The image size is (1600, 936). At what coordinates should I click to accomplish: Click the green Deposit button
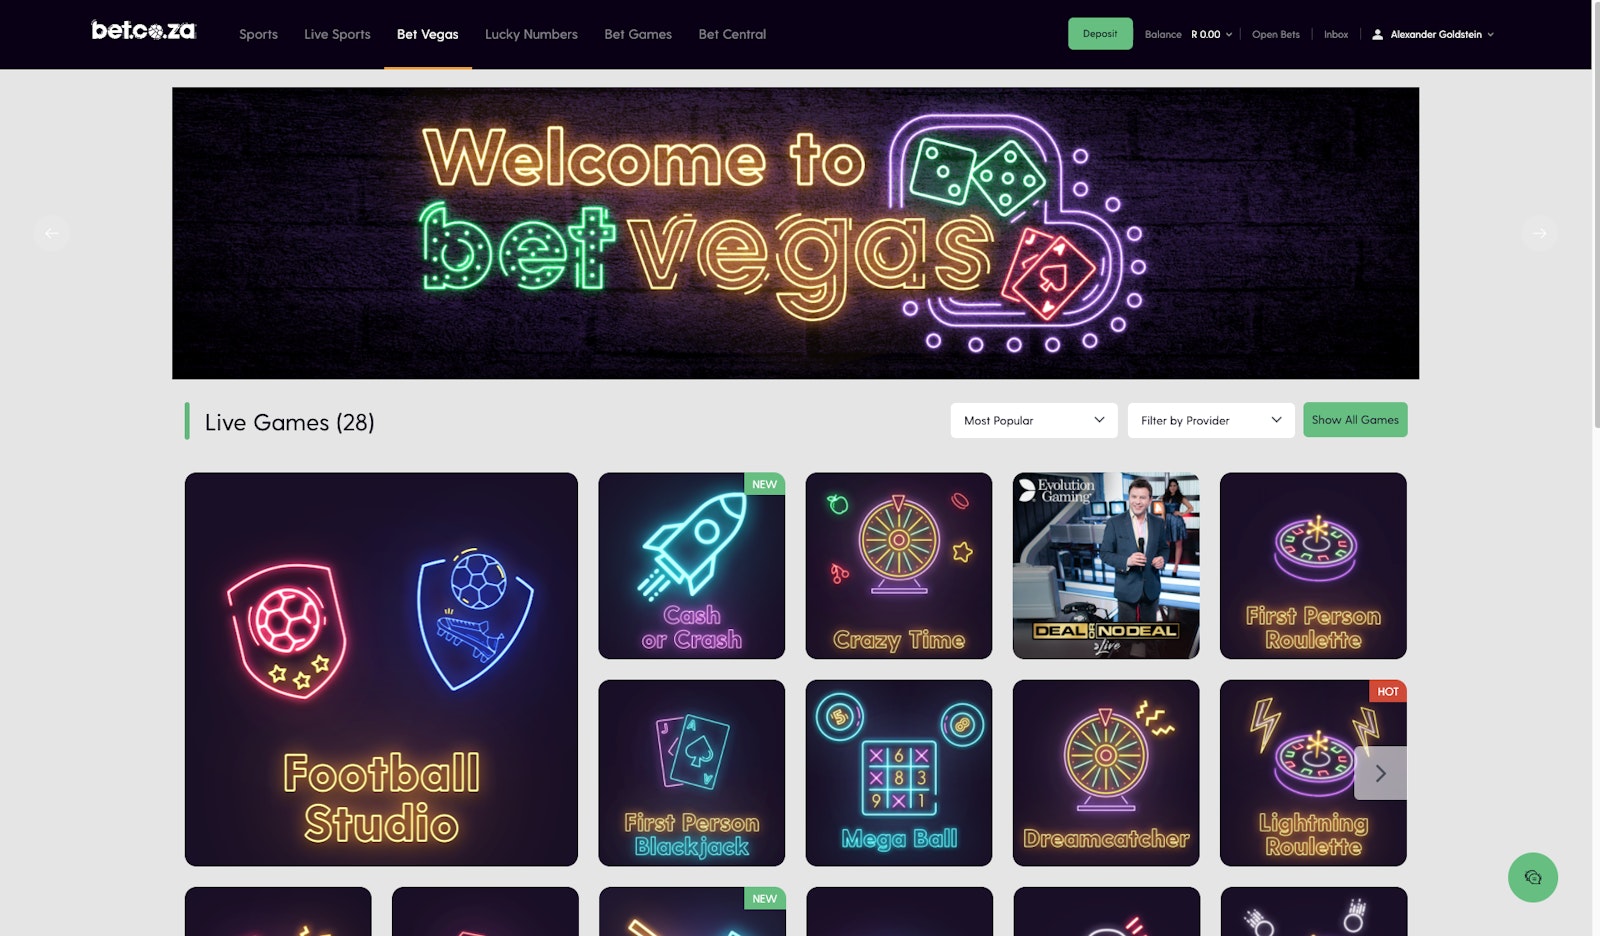click(x=1100, y=34)
